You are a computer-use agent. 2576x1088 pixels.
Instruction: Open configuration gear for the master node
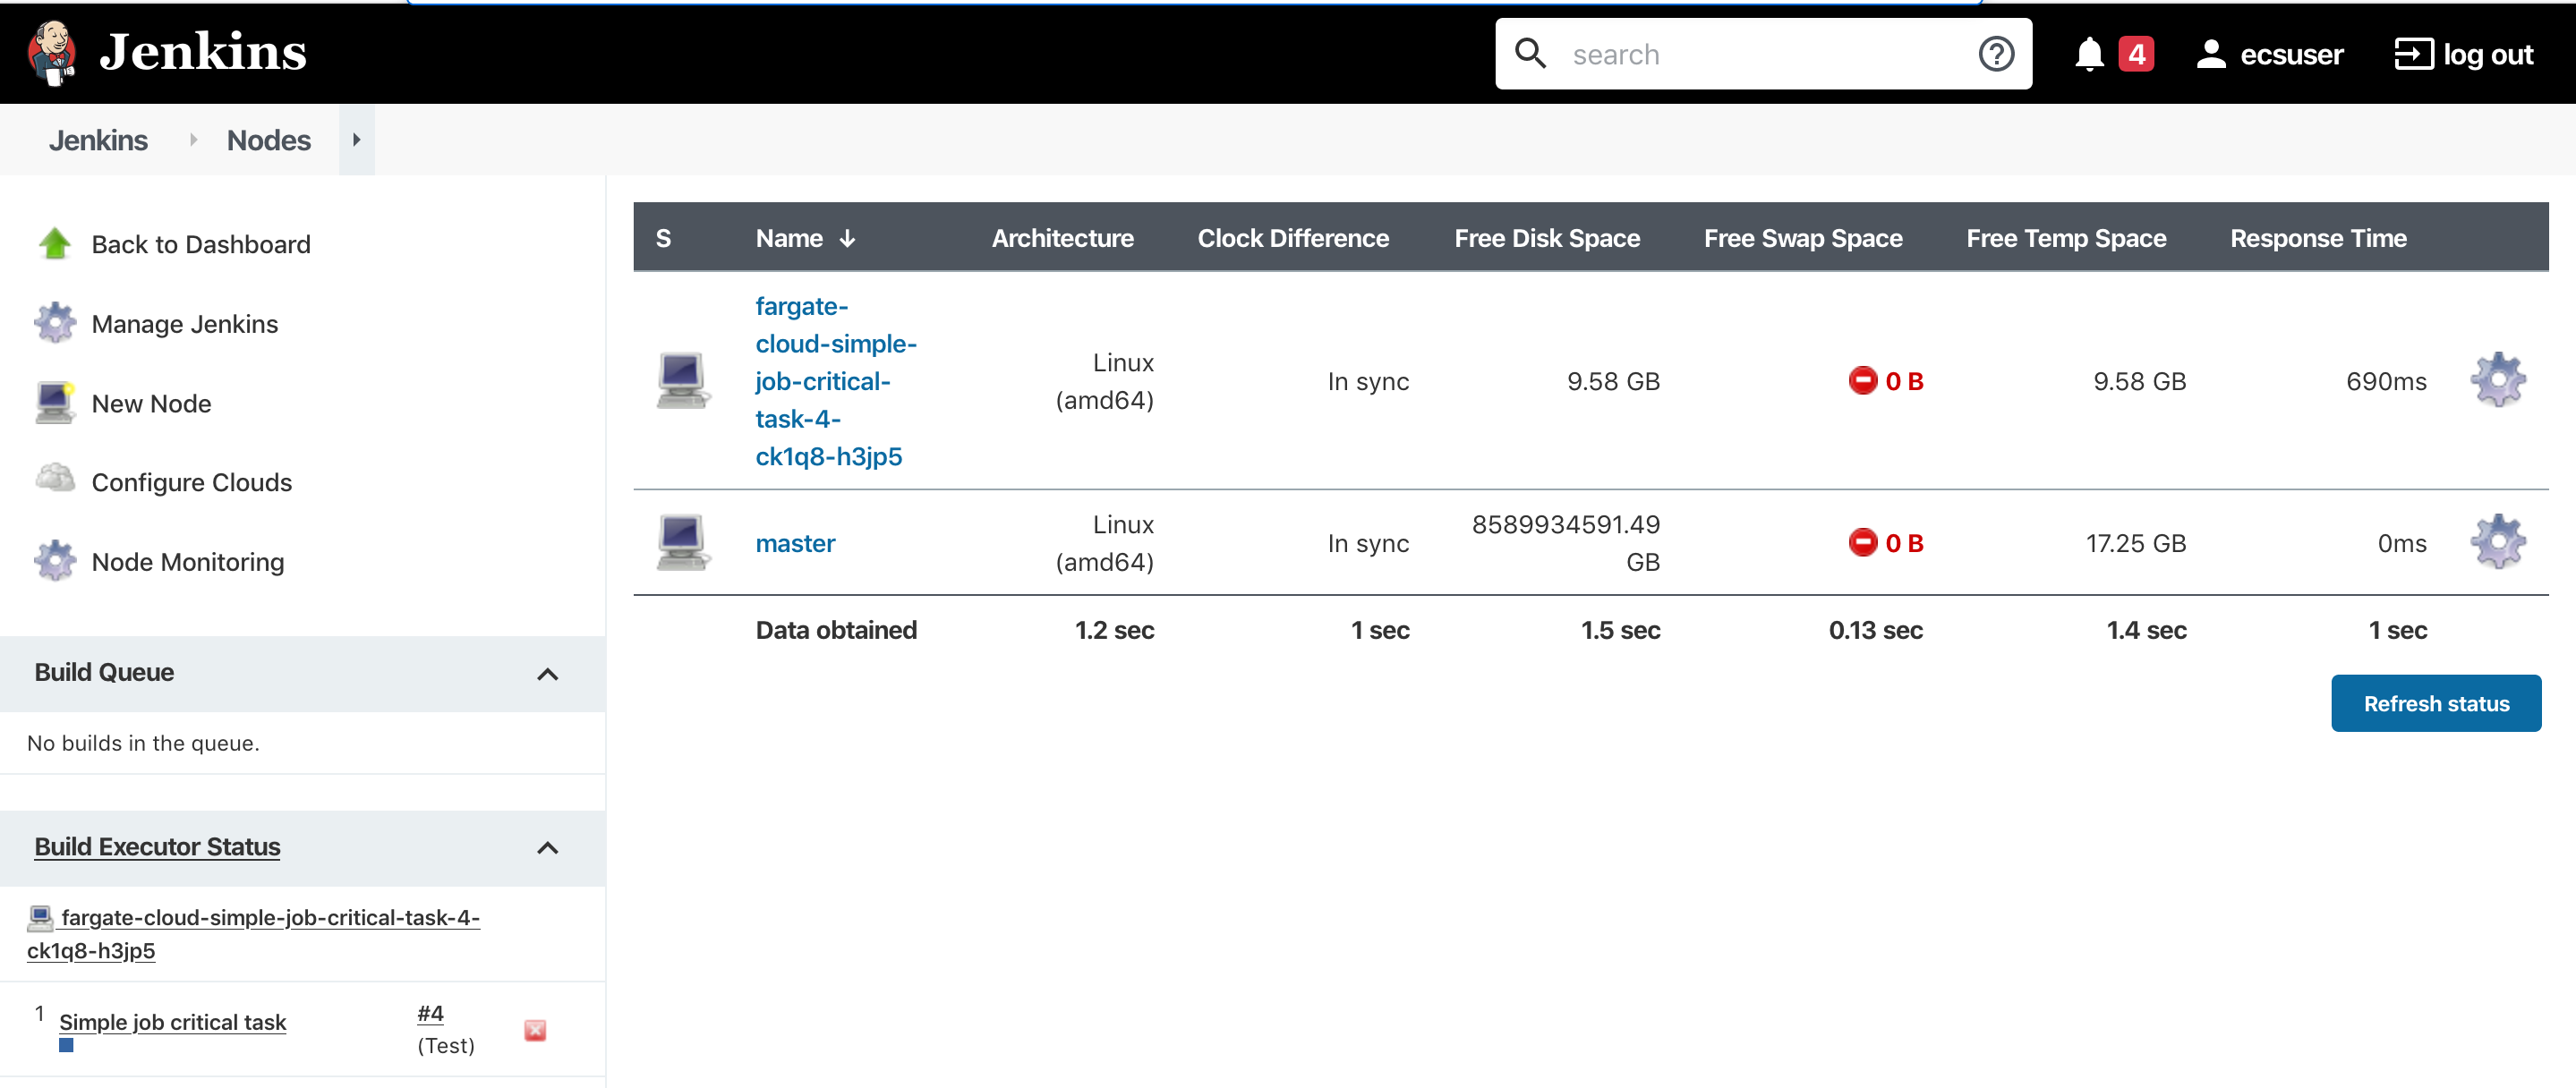click(x=2498, y=542)
